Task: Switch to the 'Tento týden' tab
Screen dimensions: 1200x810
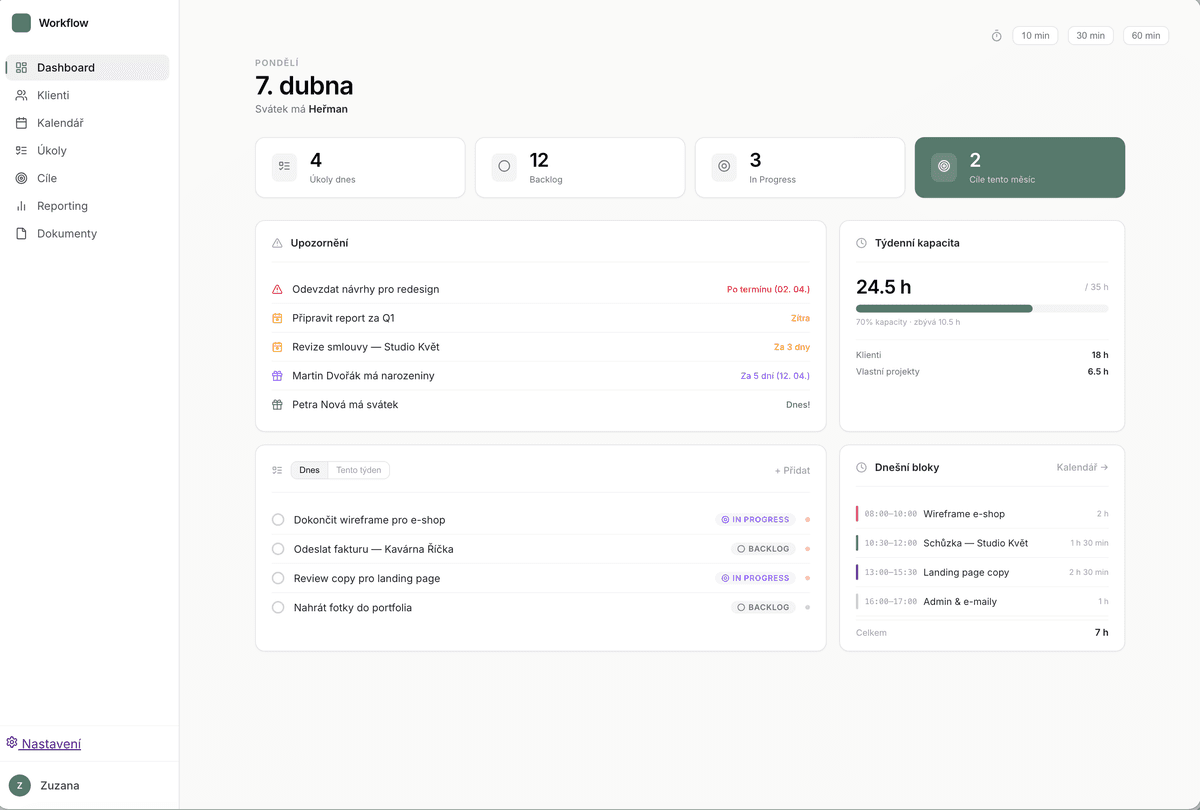Action: pos(358,469)
